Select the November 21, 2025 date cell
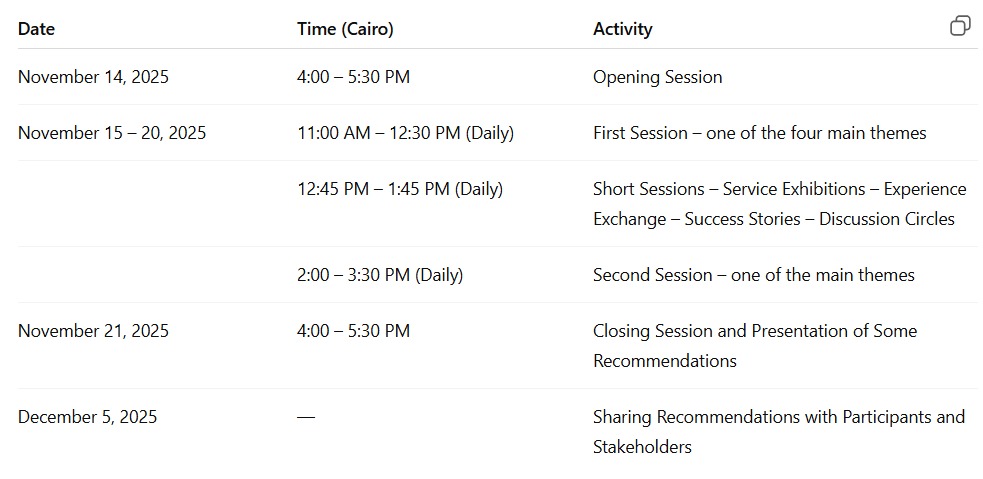This screenshot has width=983, height=479. pyautogui.click(x=93, y=331)
